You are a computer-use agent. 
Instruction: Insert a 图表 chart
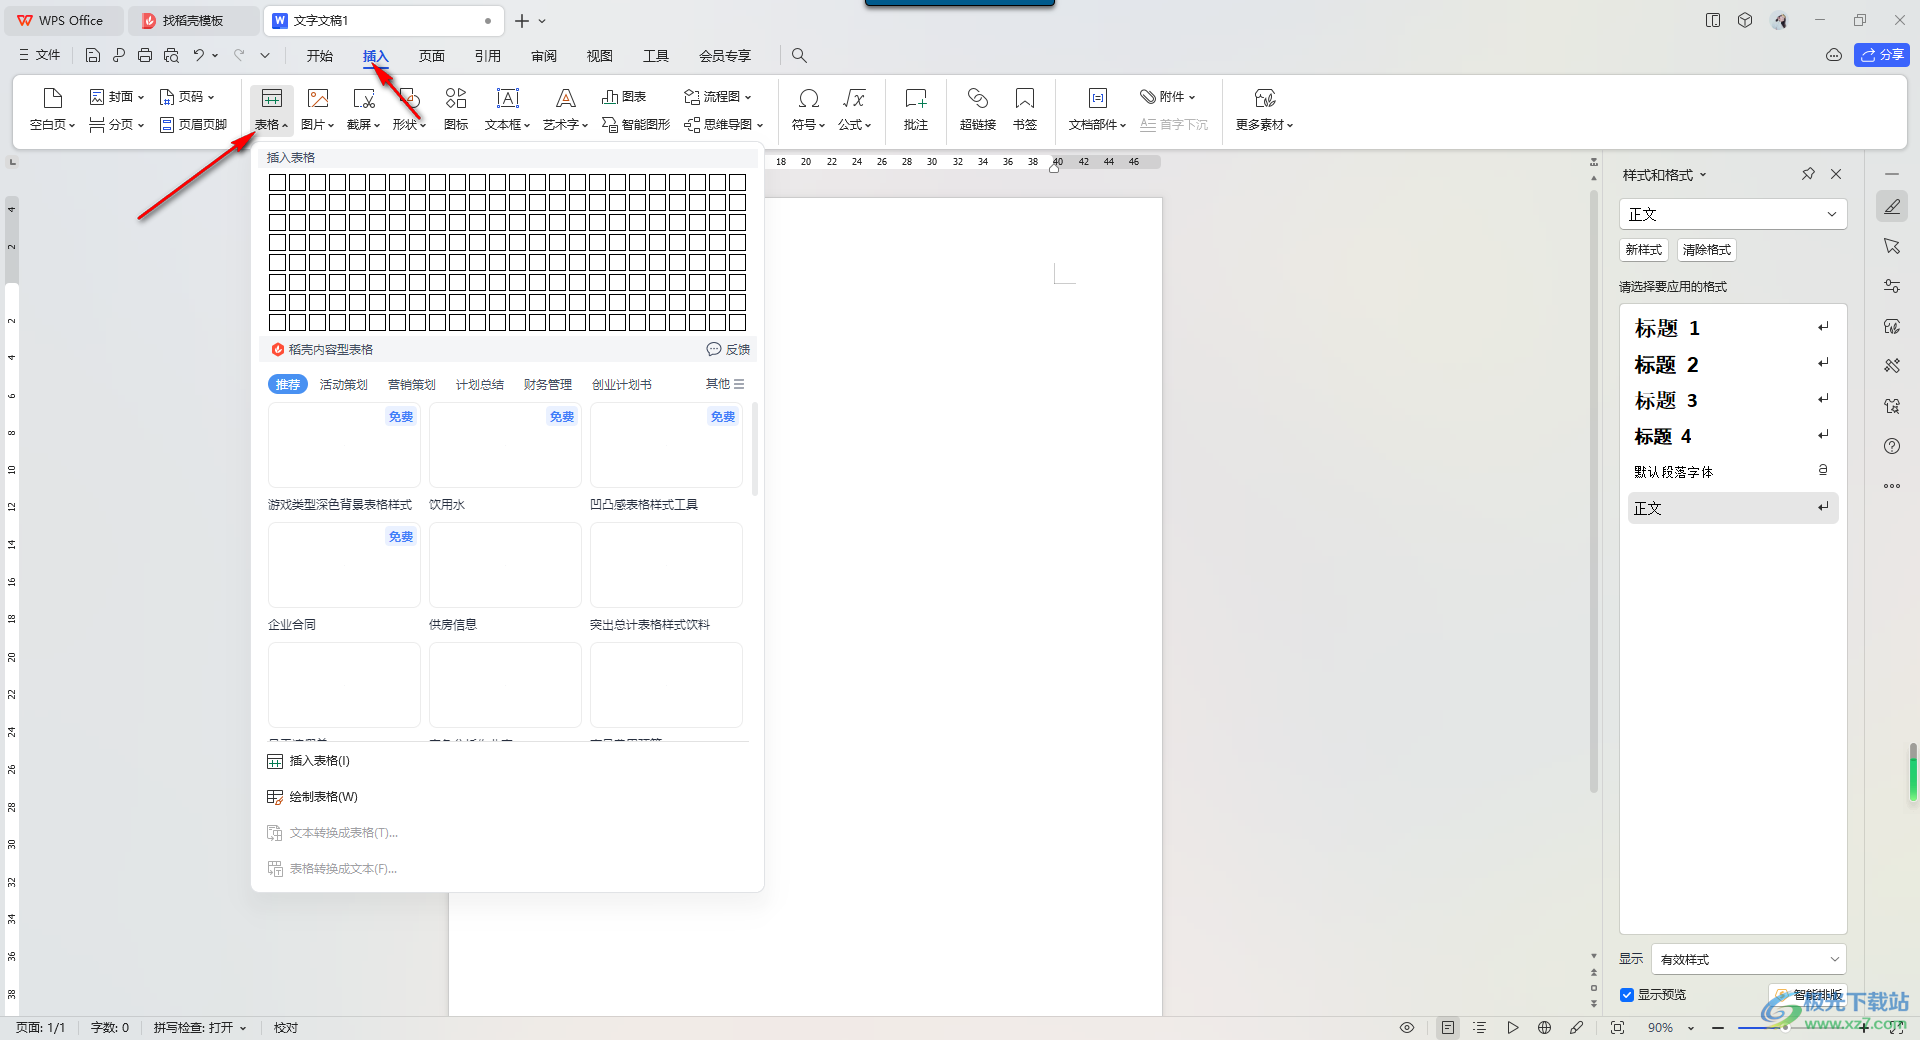tap(624, 97)
